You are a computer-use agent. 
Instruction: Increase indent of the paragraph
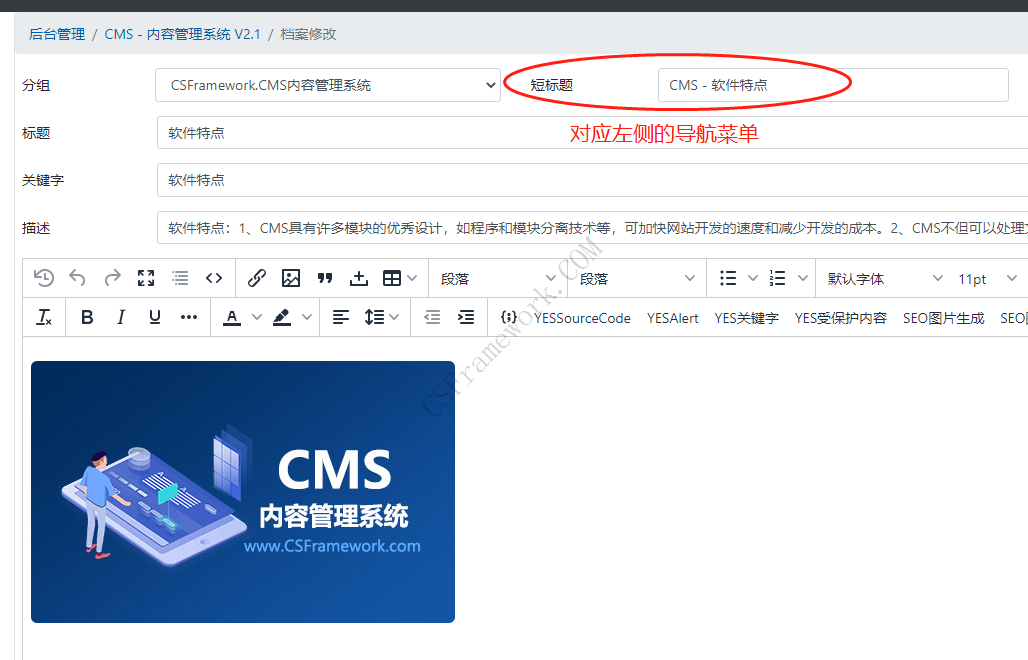coord(466,317)
